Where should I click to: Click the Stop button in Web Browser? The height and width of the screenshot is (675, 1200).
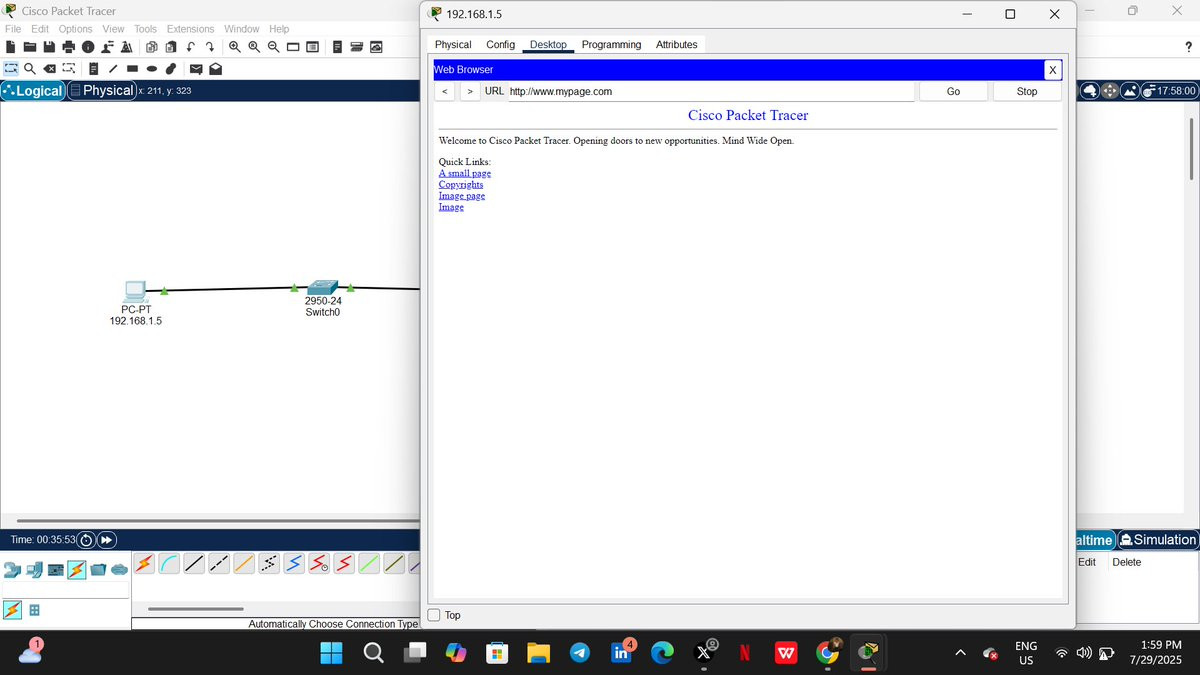pos(1027,91)
